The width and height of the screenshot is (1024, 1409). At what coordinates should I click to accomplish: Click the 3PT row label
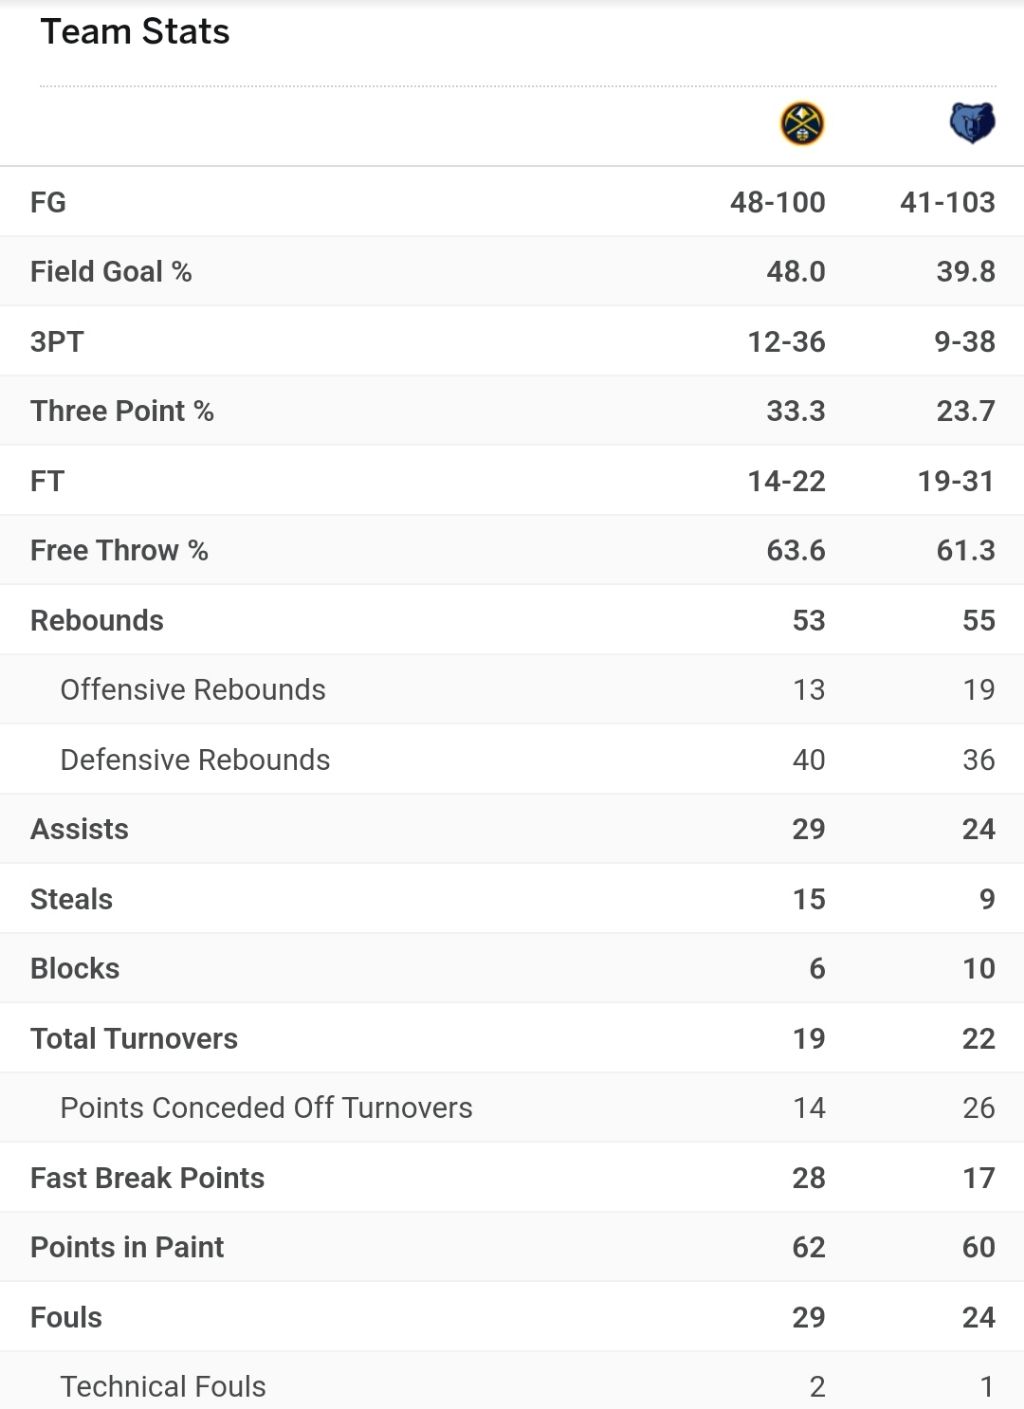click(57, 341)
